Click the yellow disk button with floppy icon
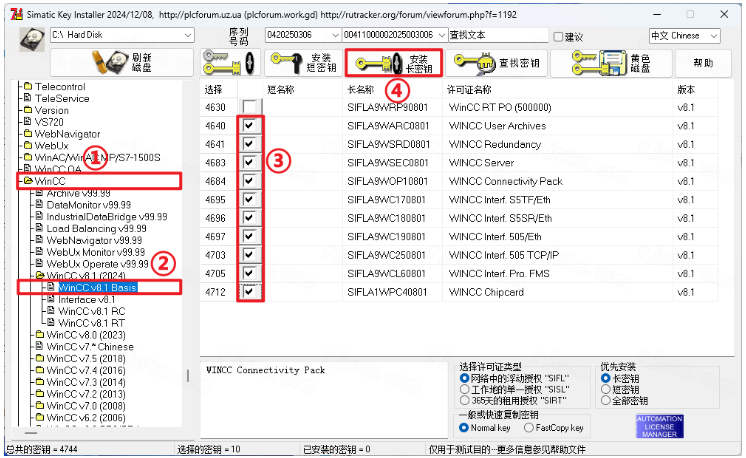 tap(611, 62)
